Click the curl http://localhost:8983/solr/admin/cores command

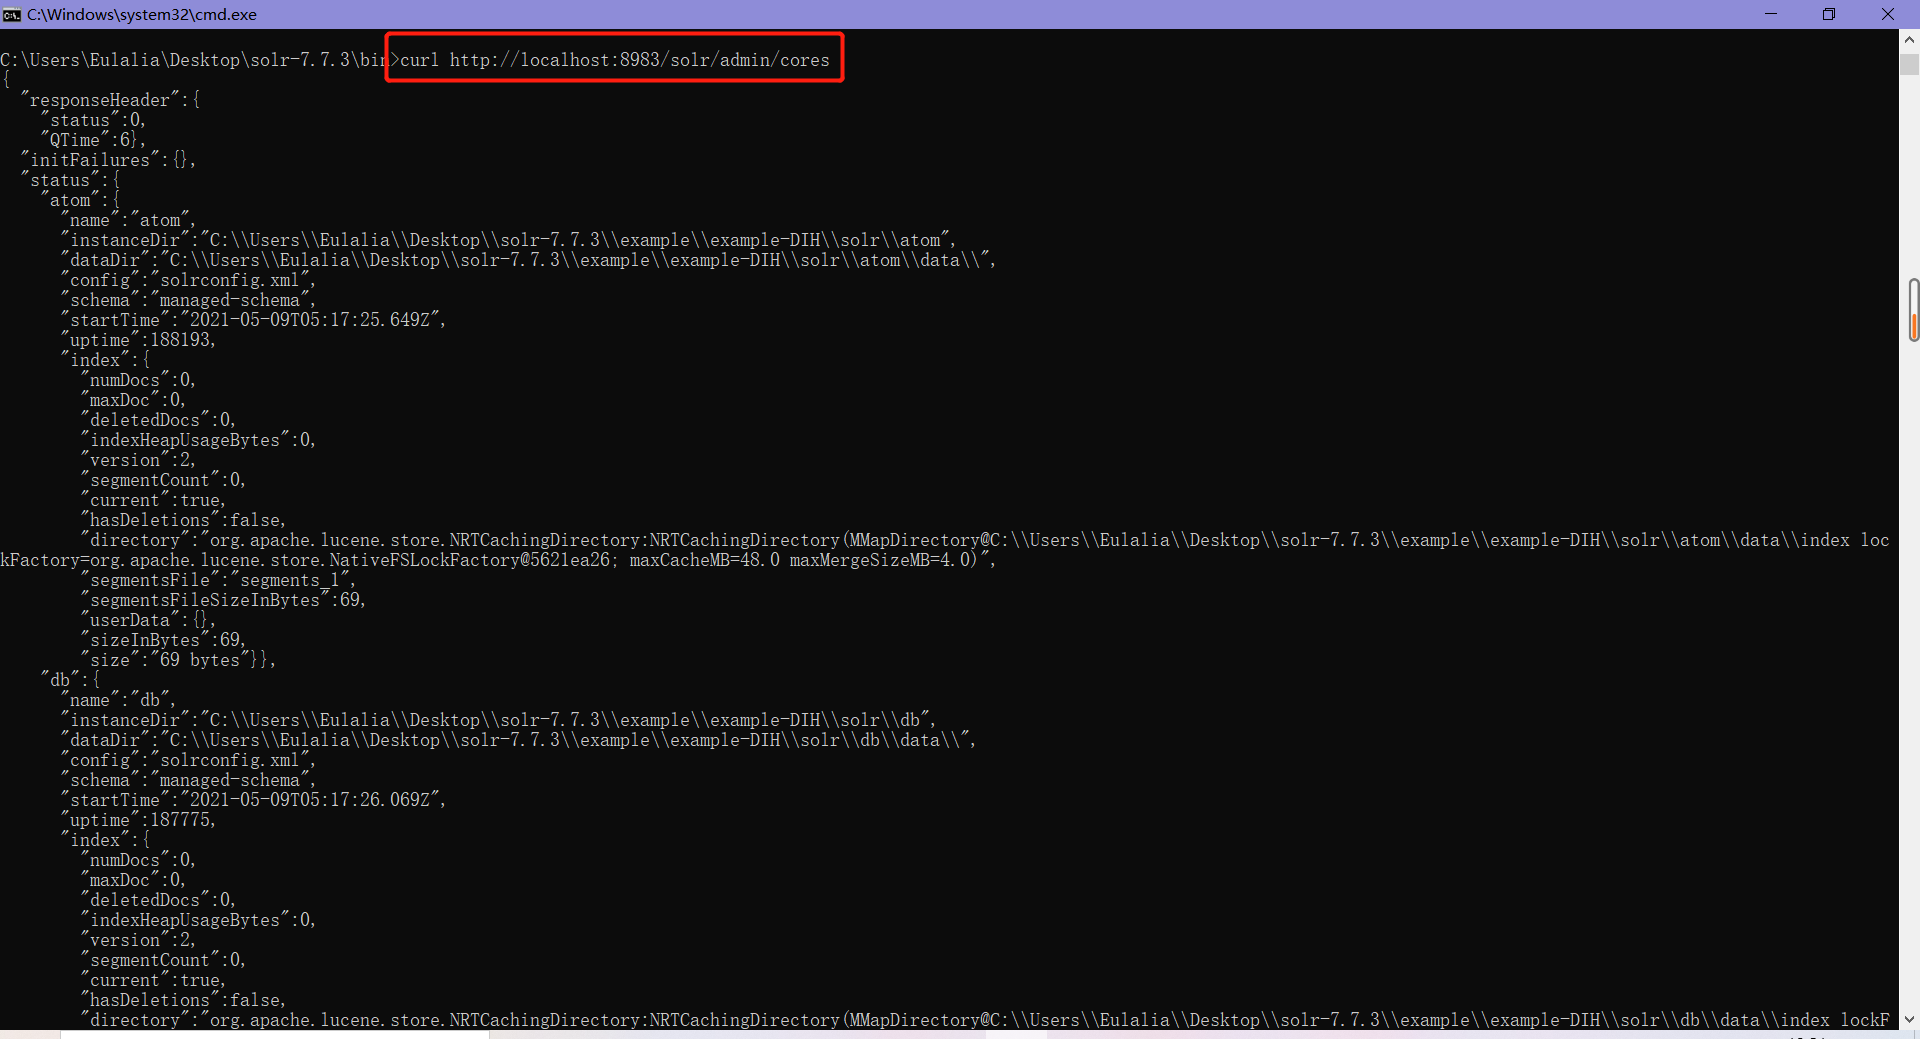[x=615, y=60]
